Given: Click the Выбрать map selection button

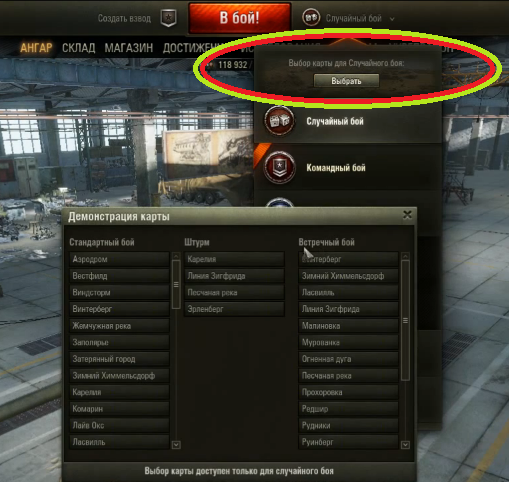Looking at the screenshot, I should tap(346, 81).
